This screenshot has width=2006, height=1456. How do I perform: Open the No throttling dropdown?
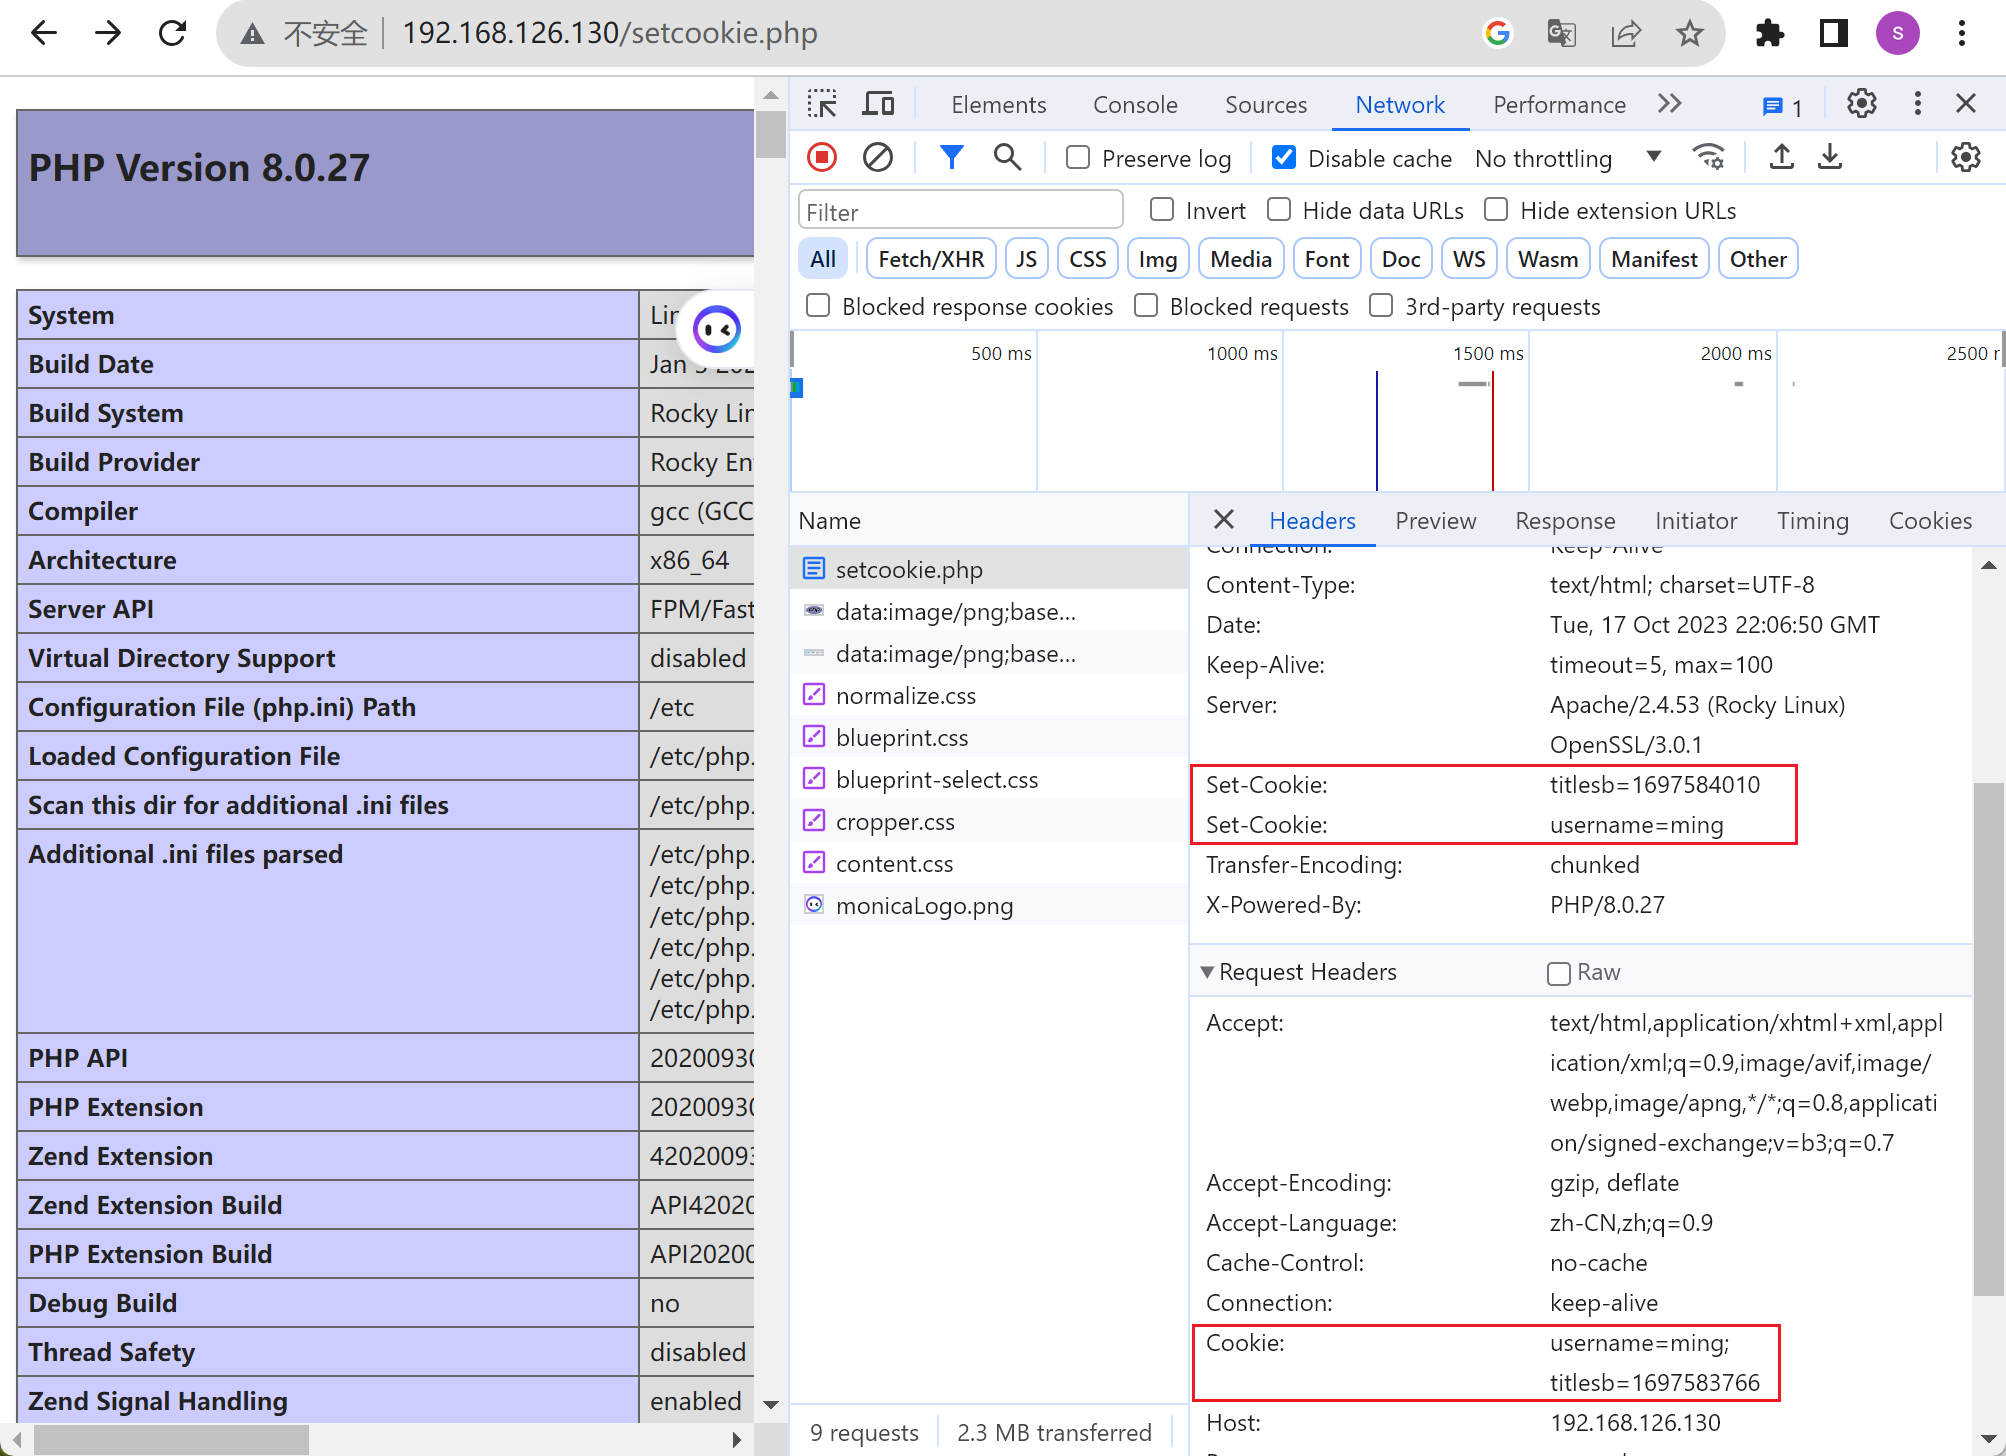tap(1567, 158)
